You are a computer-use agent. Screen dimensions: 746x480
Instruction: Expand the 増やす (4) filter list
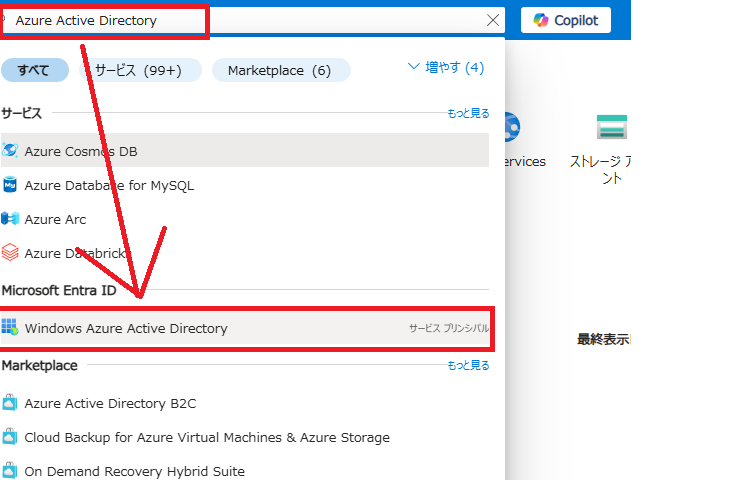point(446,67)
